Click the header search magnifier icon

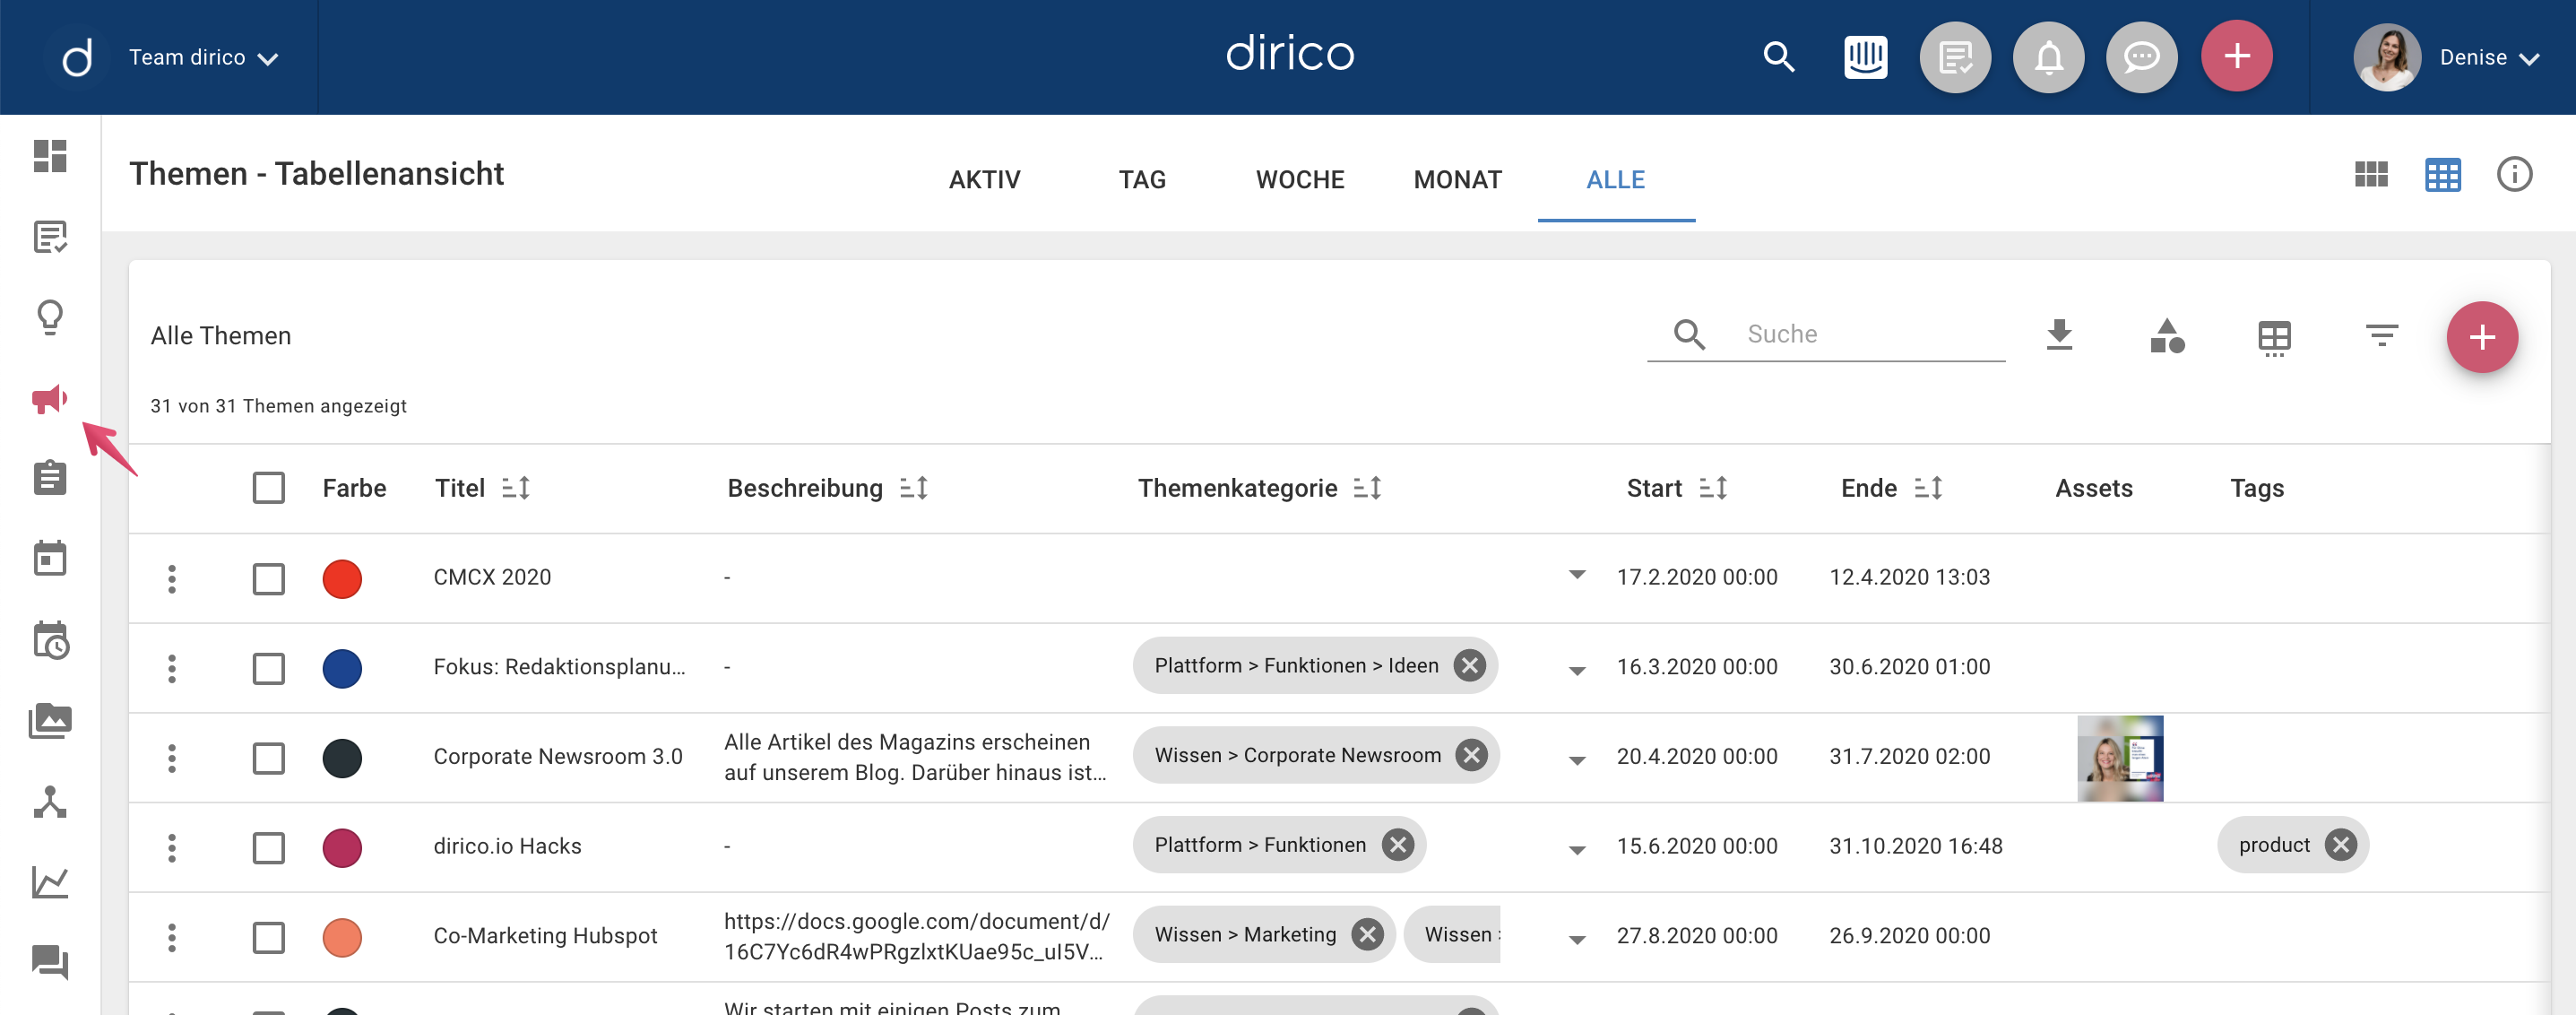pyautogui.click(x=1779, y=57)
